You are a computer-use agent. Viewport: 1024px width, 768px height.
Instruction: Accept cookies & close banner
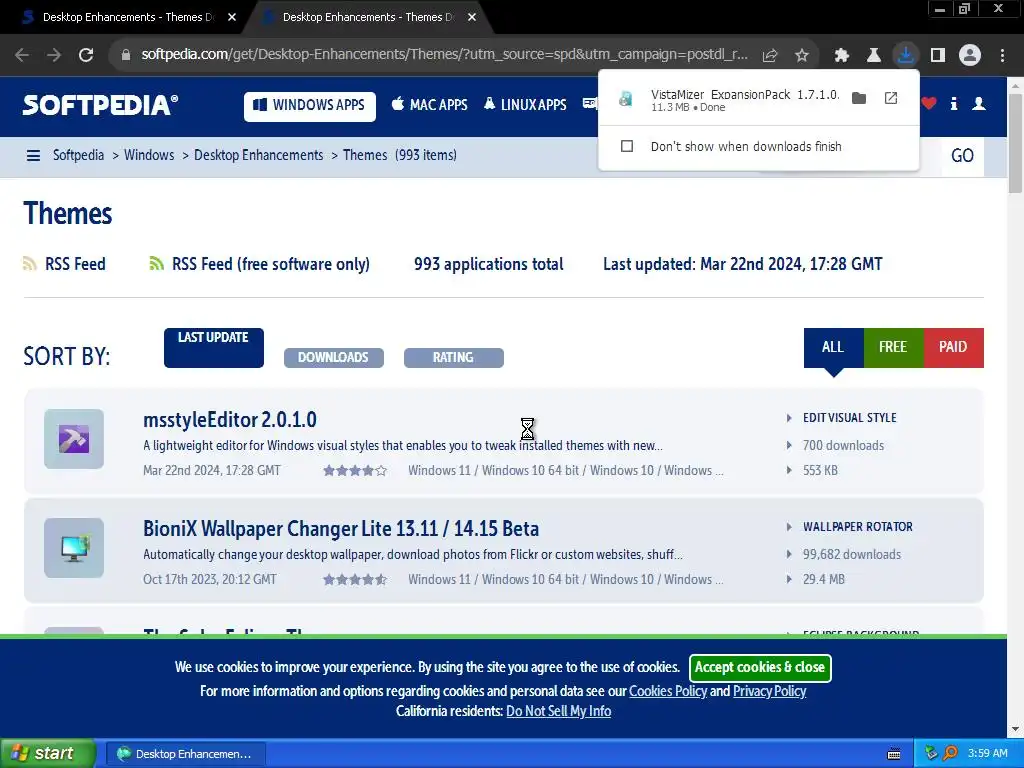click(x=760, y=667)
